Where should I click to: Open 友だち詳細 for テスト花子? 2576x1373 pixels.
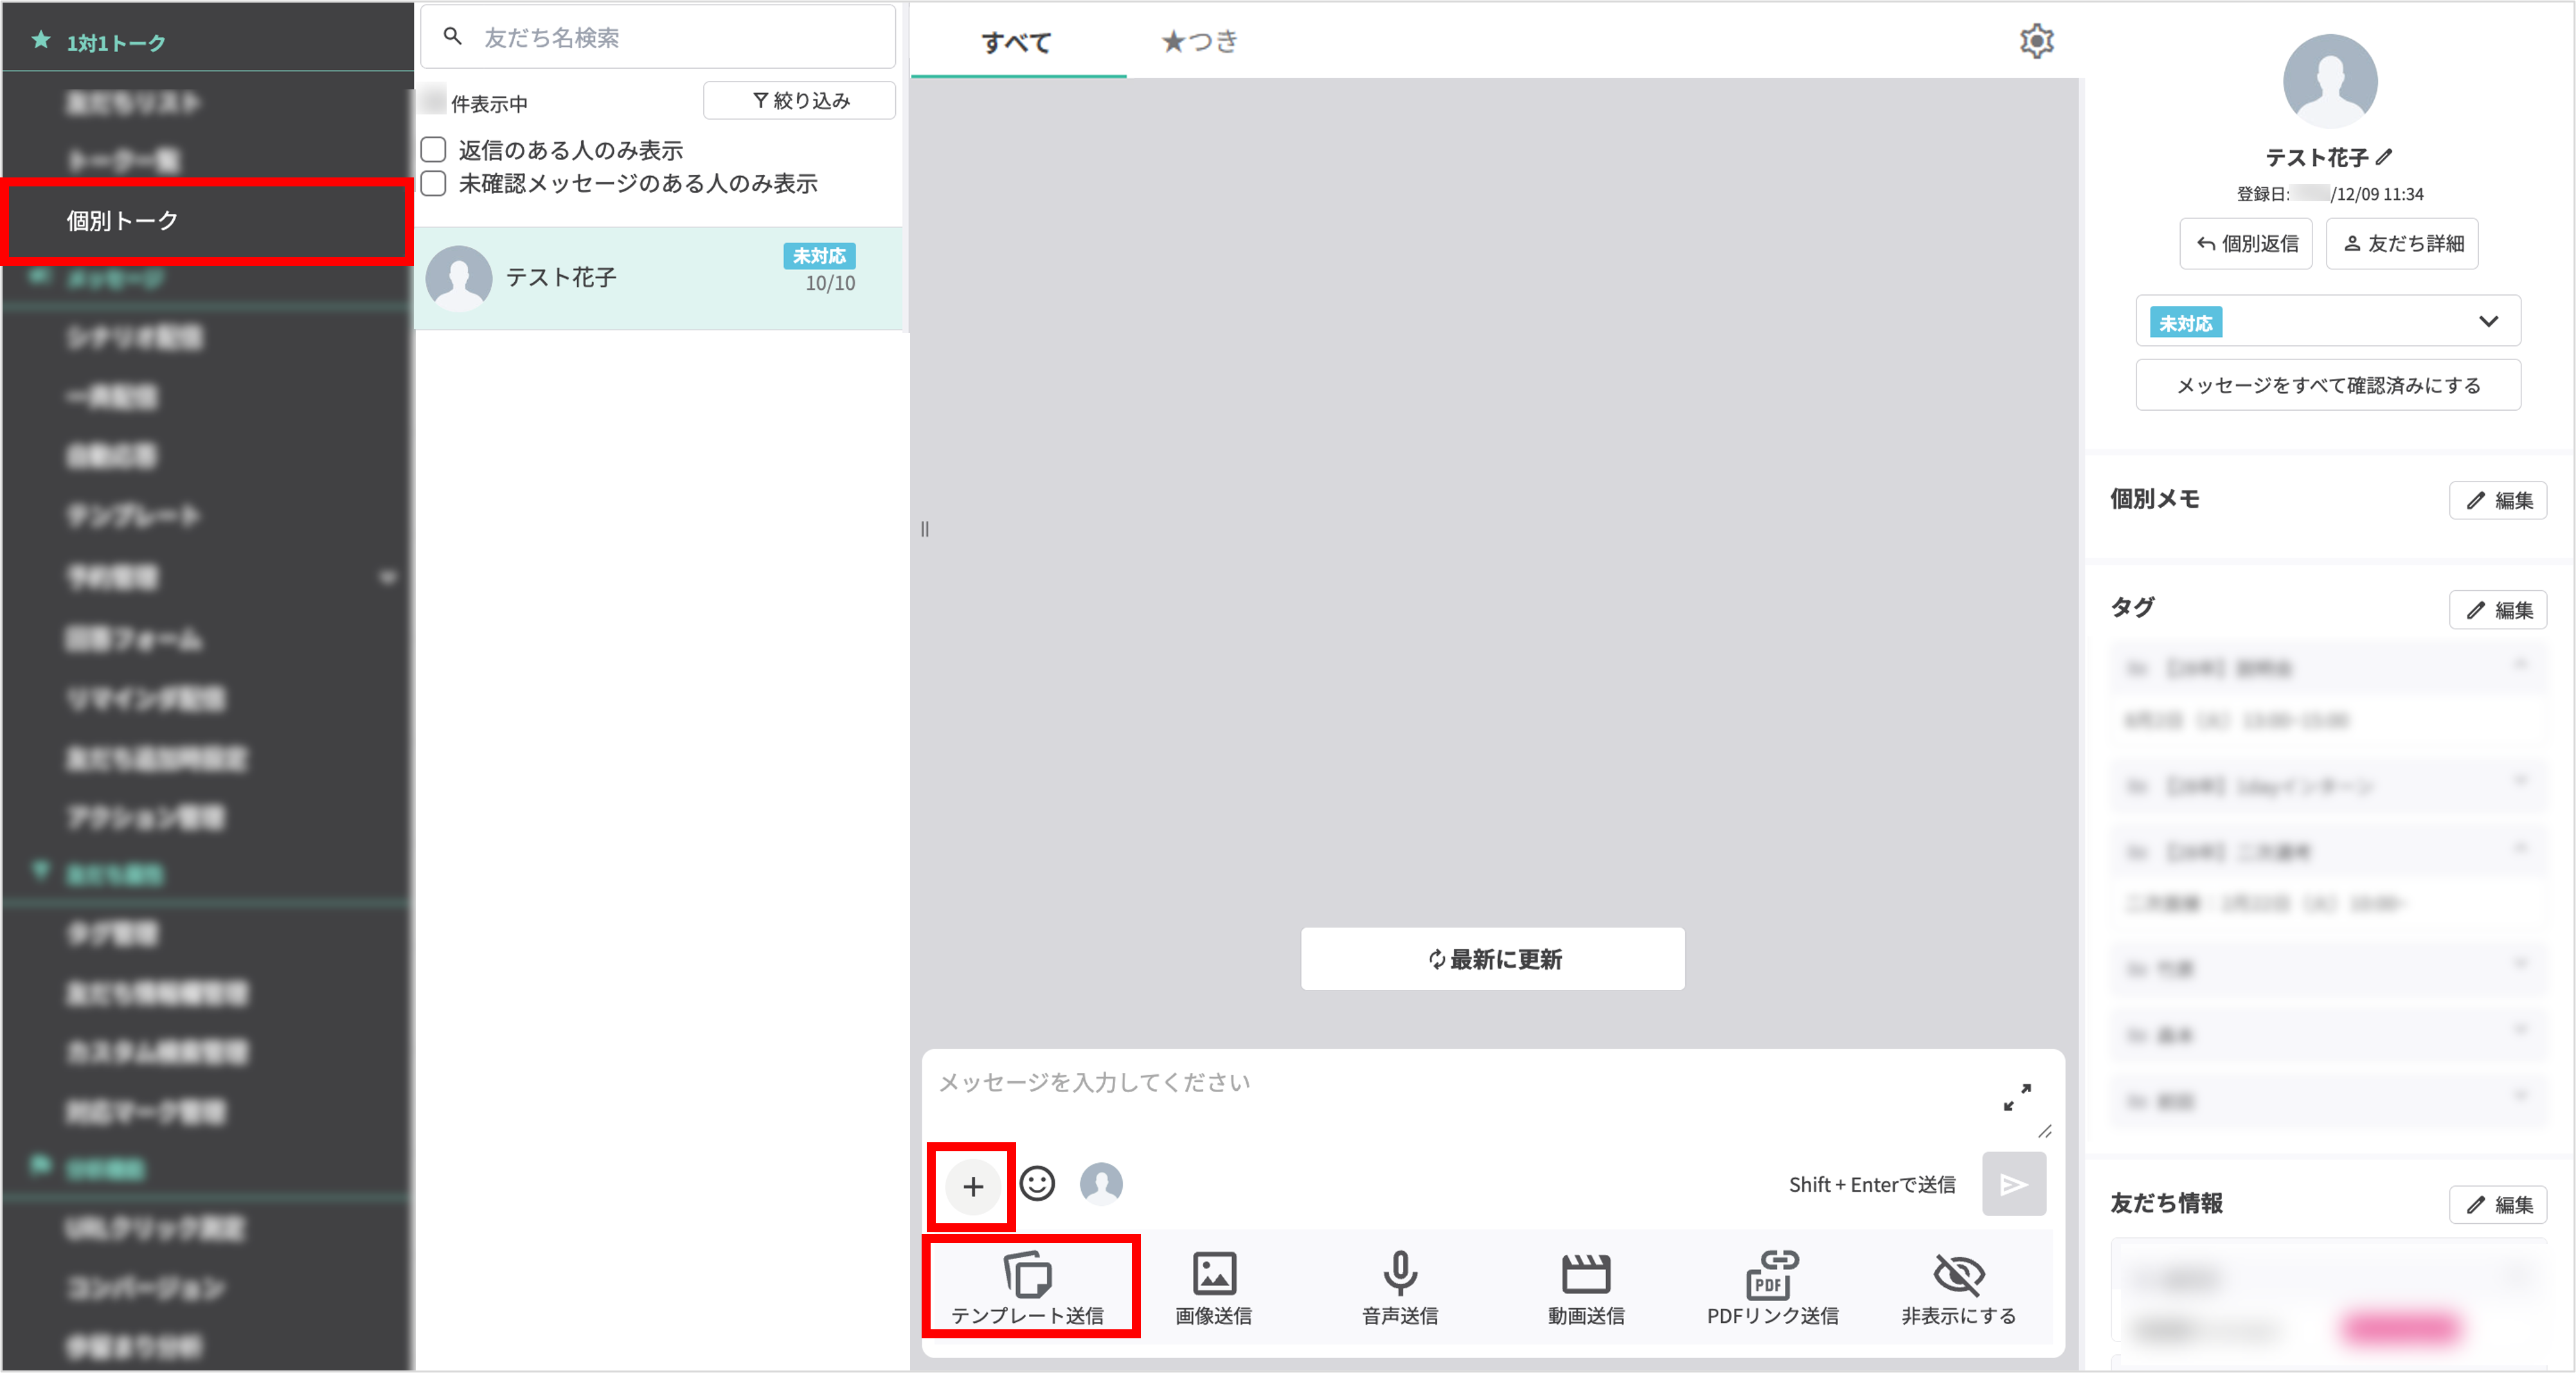tap(2402, 243)
